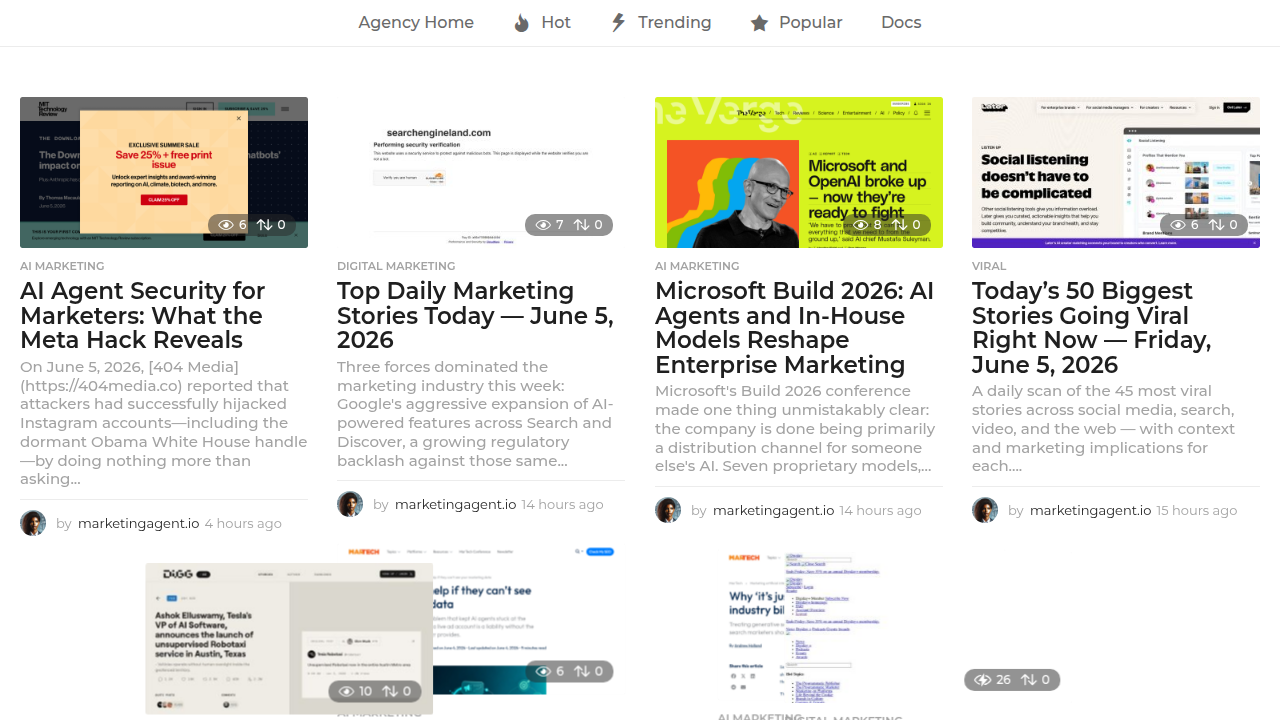Viewport: 1280px width, 720px height.
Task: Open marketingagent.io author link on Top Daily Marketing Stories
Action: tap(455, 504)
